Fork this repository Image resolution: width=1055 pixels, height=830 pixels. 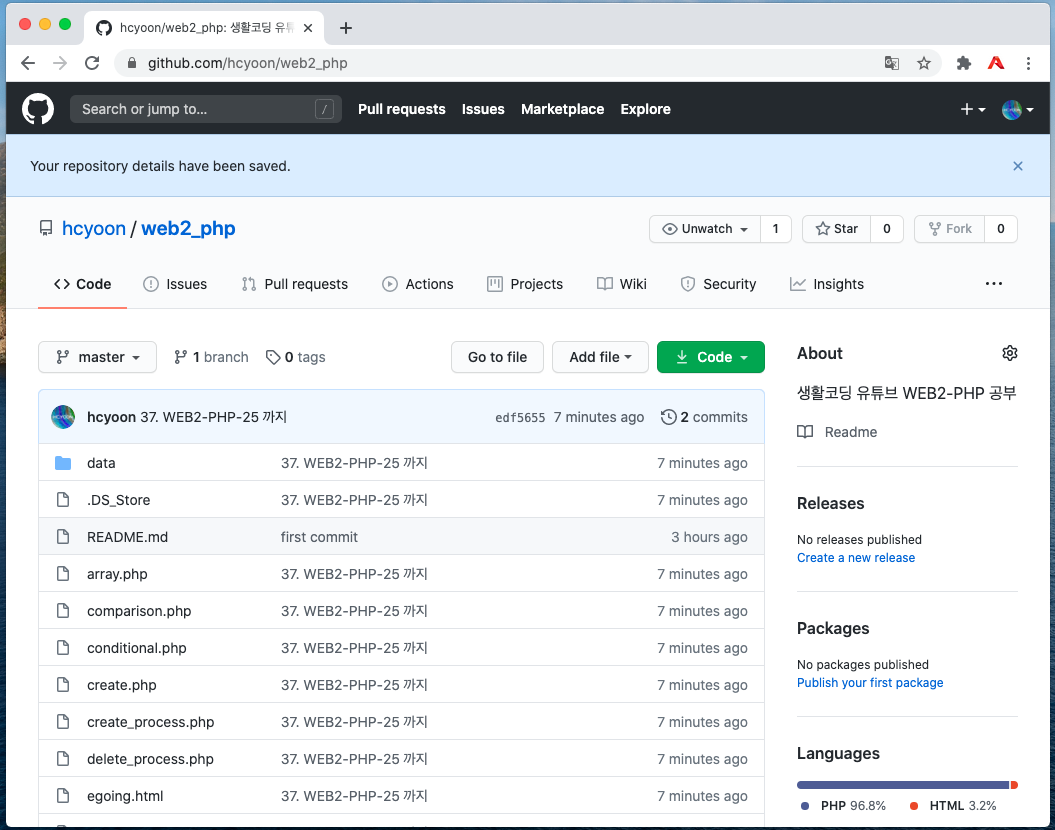(x=949, y=229)
